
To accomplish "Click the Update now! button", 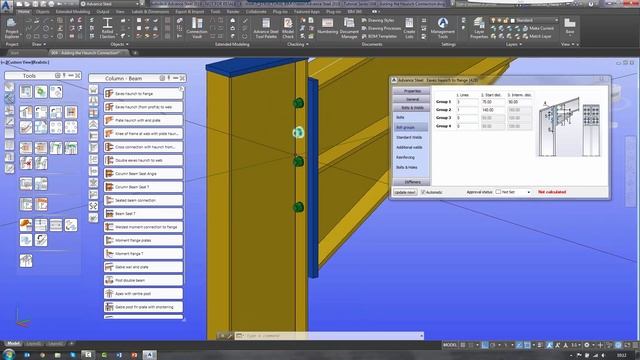I will (x=405, y=192).
